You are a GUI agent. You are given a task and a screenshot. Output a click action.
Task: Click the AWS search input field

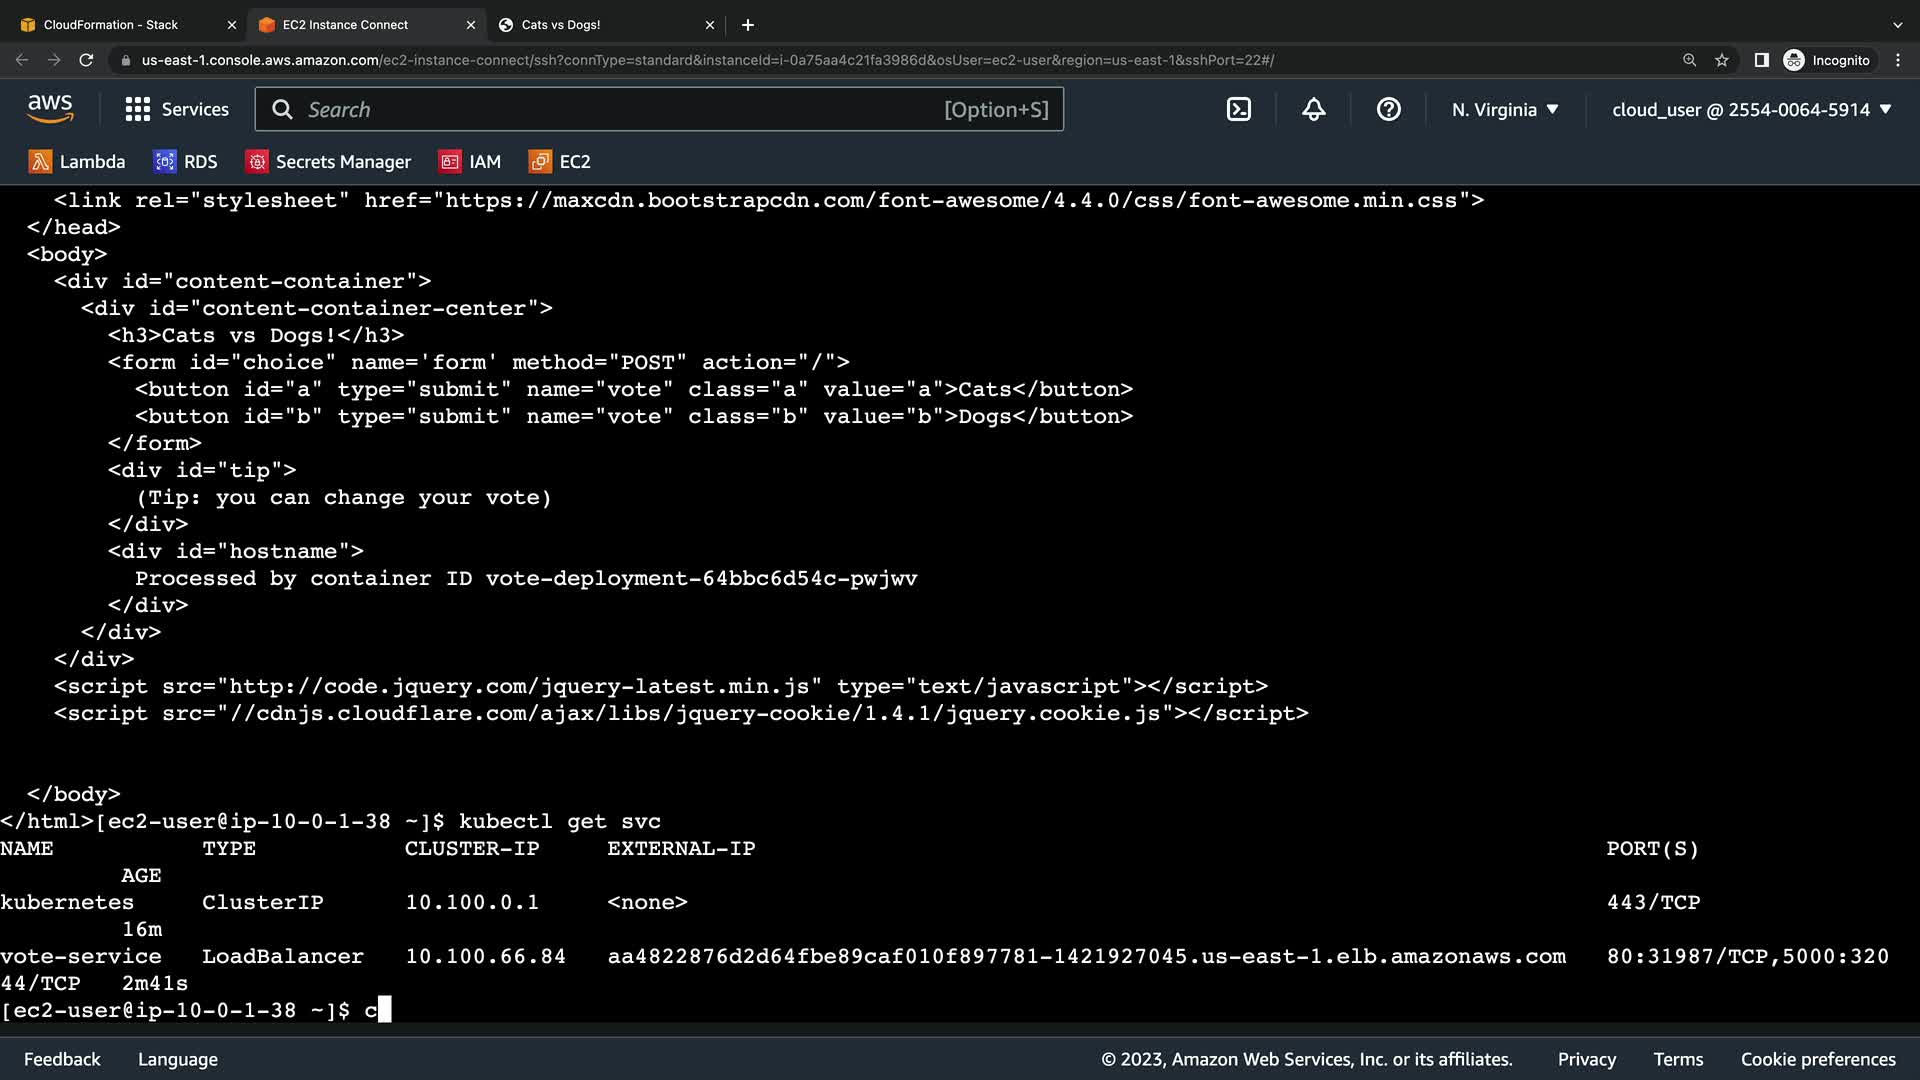[x=620, y=110]
